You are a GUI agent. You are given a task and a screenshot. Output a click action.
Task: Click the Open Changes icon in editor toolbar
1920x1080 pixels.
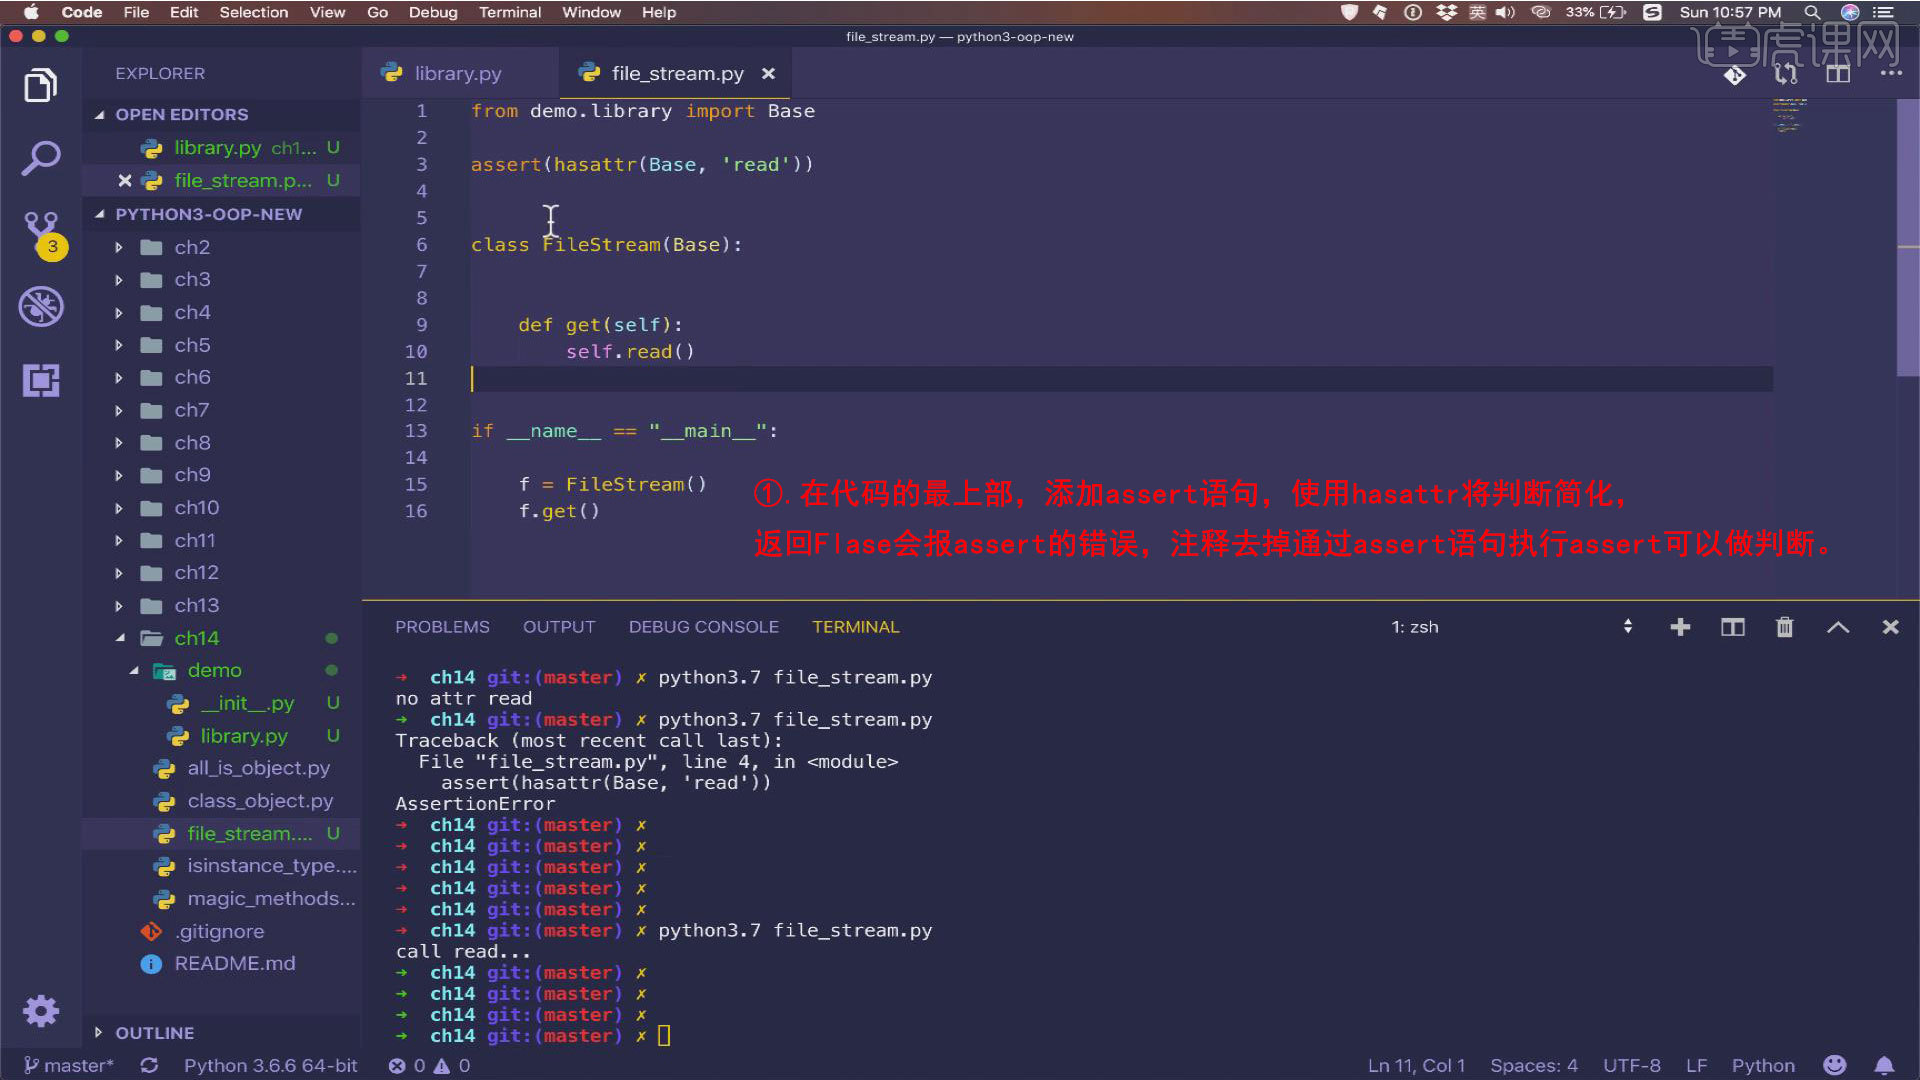tap(1735, 74)
